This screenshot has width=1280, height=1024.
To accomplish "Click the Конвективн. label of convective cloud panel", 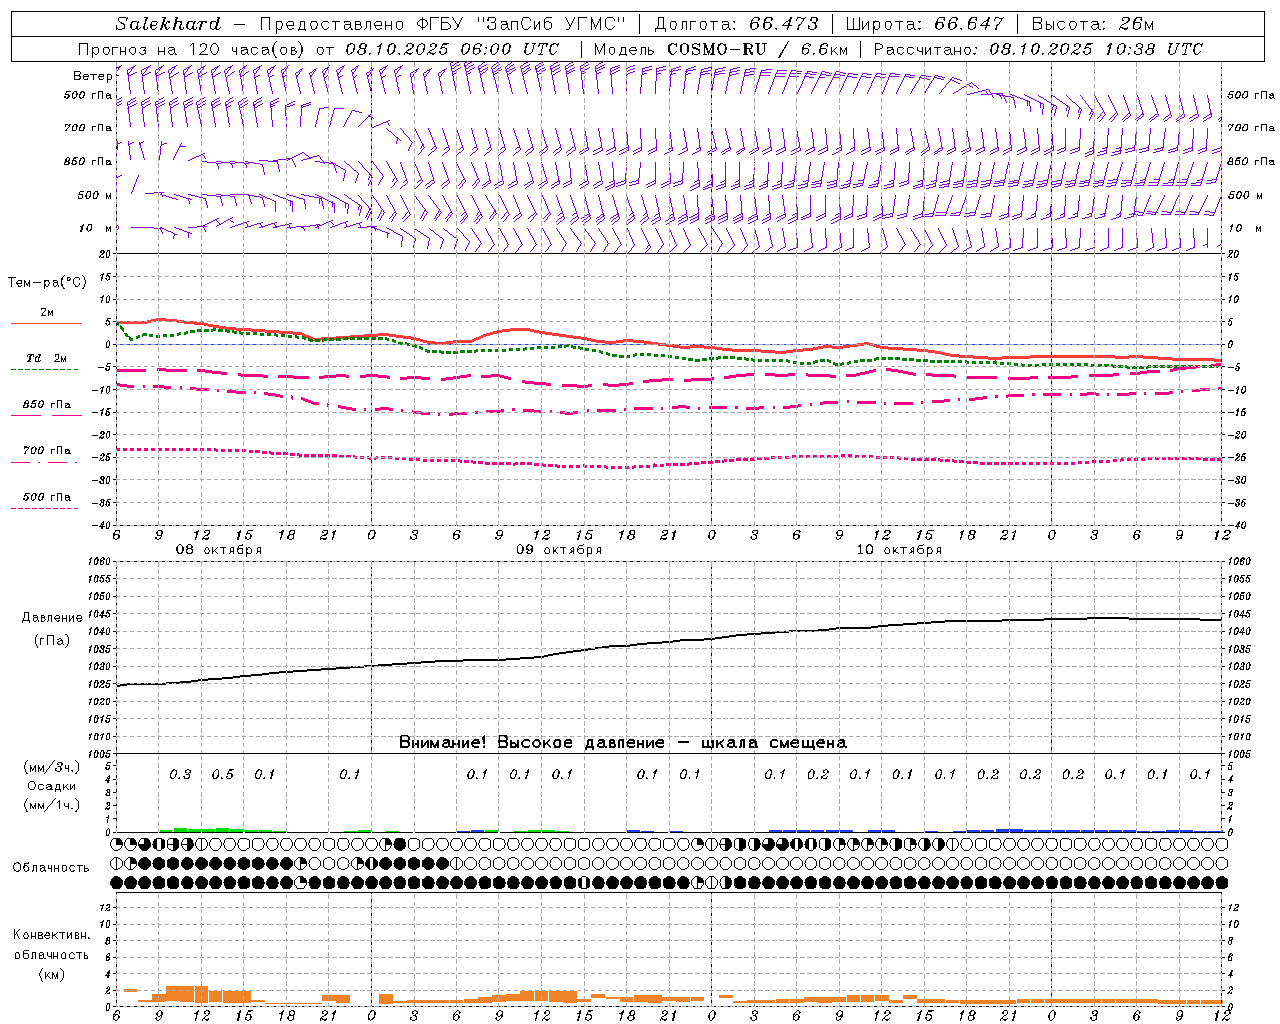I will [x=51, y=935].
